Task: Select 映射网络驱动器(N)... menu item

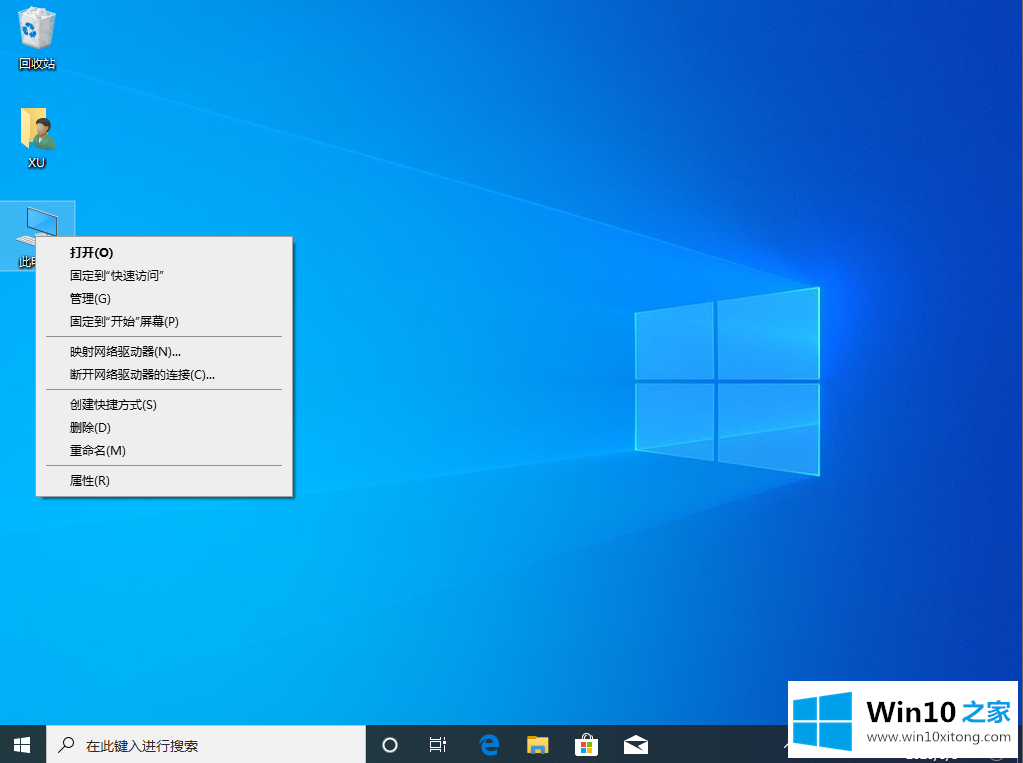Action: pos(125,352)
